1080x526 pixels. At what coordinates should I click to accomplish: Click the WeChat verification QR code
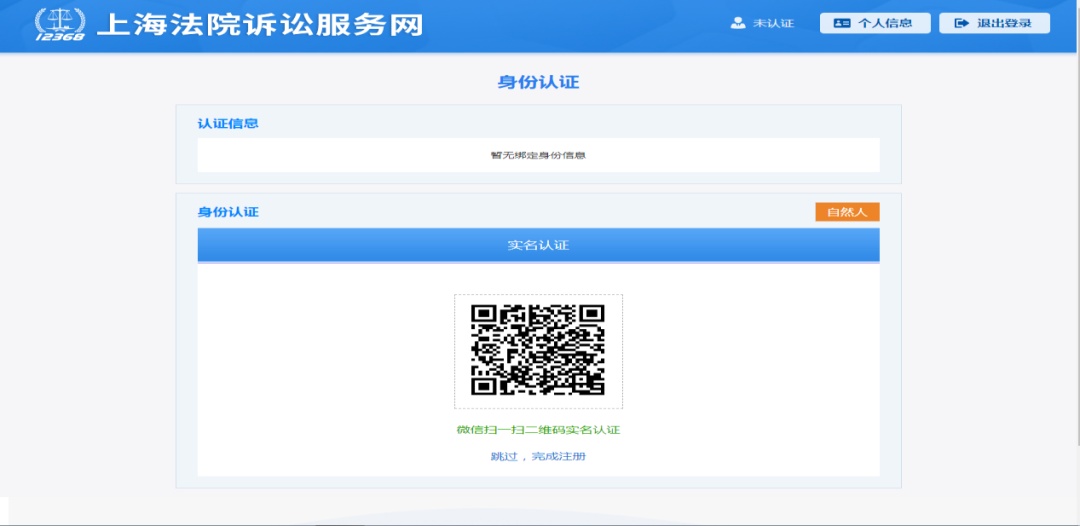coord(538,350)
